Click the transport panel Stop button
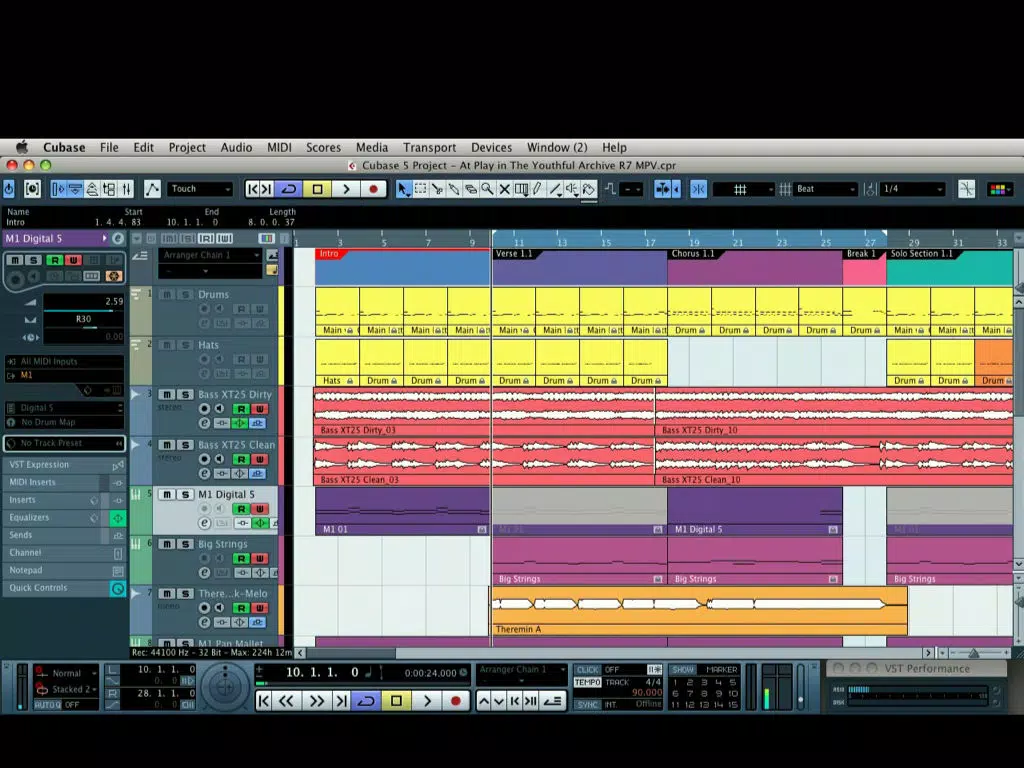1024x768 pixels. coord(396,701)
